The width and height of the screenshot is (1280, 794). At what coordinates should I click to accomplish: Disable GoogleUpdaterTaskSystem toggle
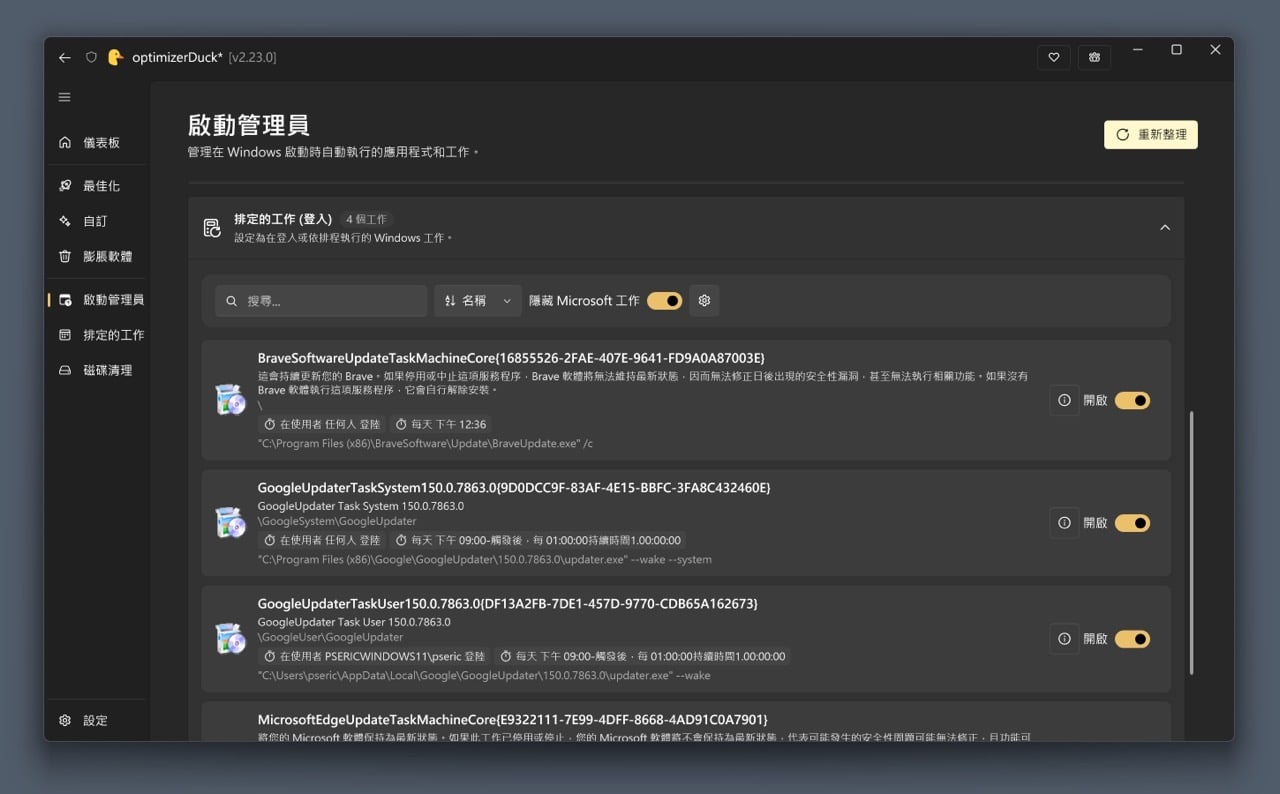[x=1132, y=523]
